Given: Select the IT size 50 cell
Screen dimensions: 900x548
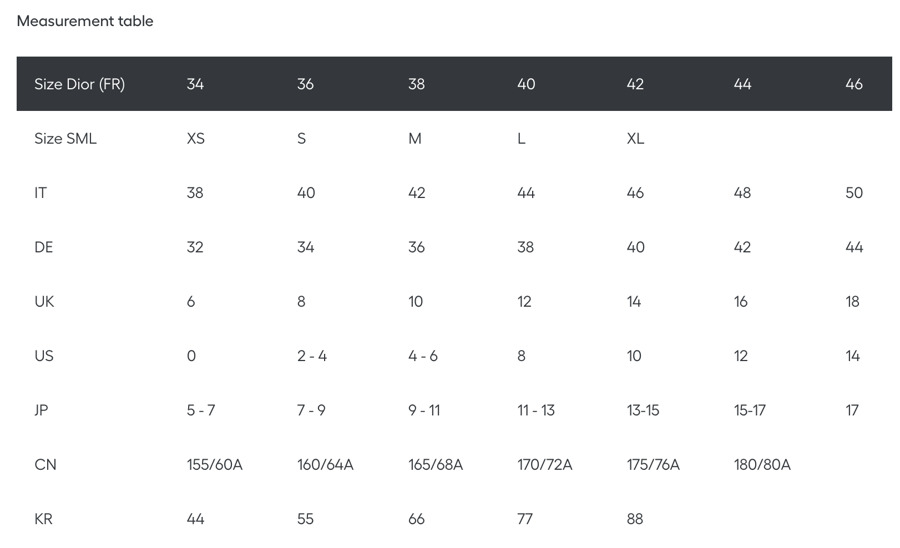Looking at the screenshot, I should click(x=853, y=193).
